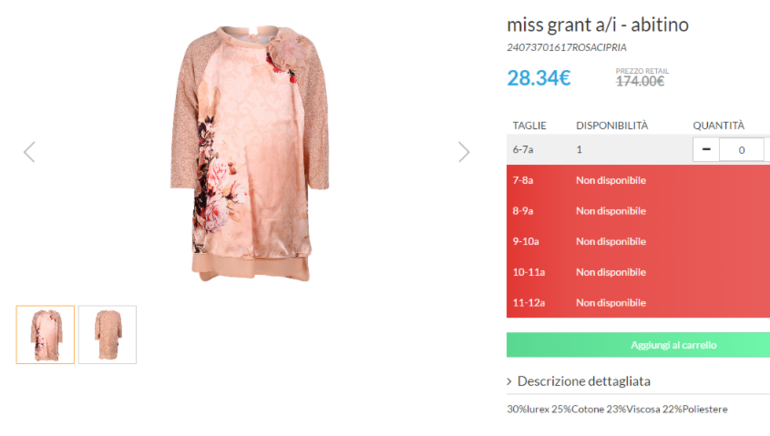Decrease quantity with the minus button
Screen dimensions: 770x436
coord(706,149)
